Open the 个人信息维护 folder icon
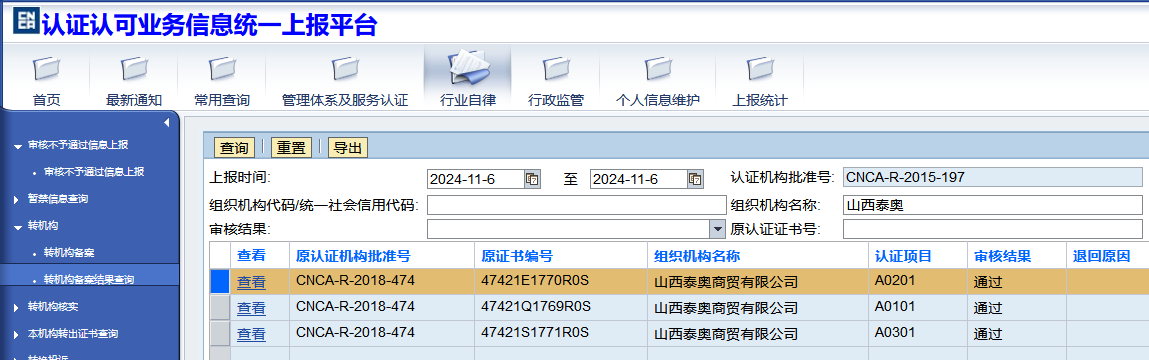Image resolution: width=1149 pixels, height=360 pixels. (657, 69)
